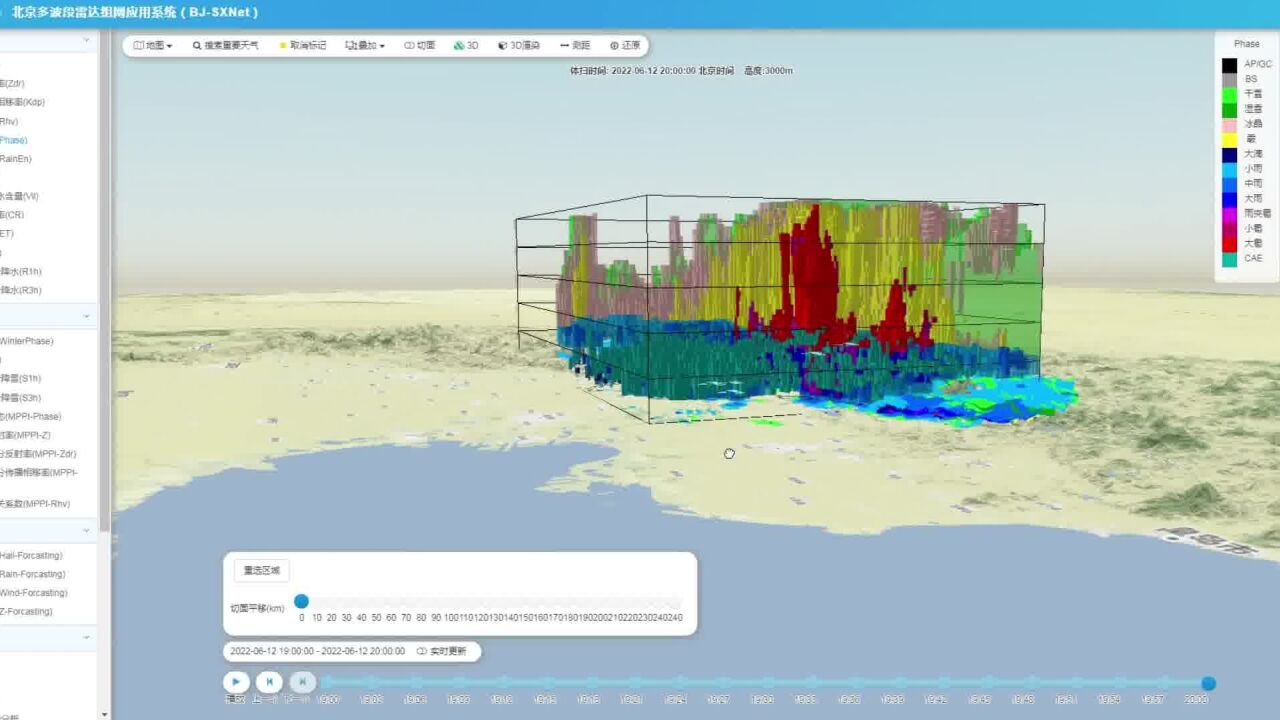Screen dimensions: 1280x720
Task: Select the S3h snowfall product
Action: (x=21, y=398)
